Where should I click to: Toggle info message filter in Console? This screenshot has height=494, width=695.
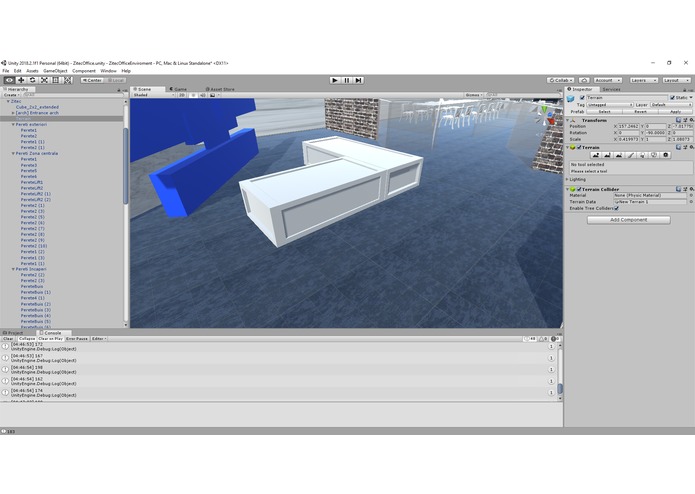coord(530,338)
